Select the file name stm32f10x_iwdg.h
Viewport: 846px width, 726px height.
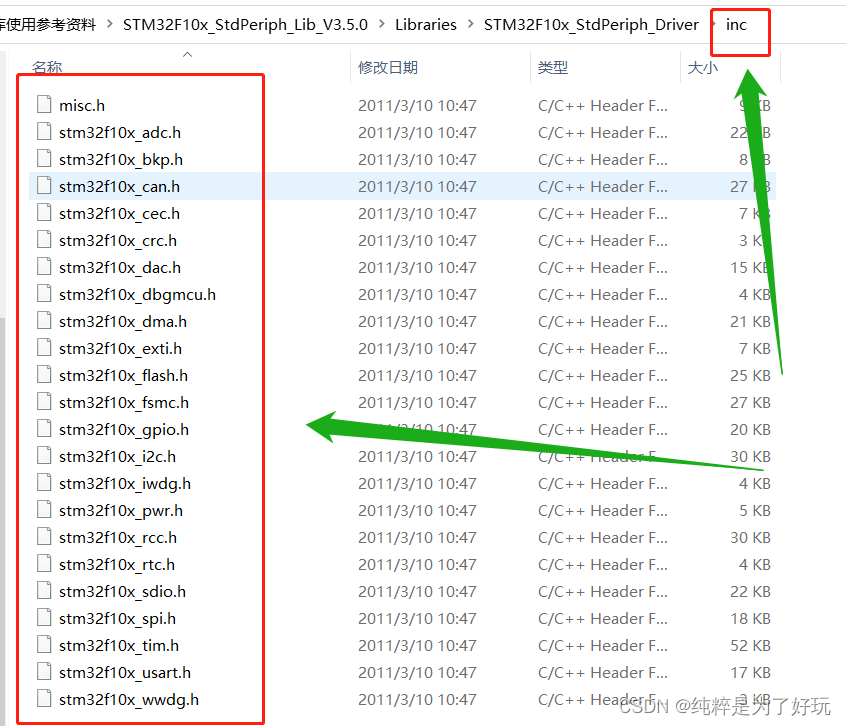point(125,483)
